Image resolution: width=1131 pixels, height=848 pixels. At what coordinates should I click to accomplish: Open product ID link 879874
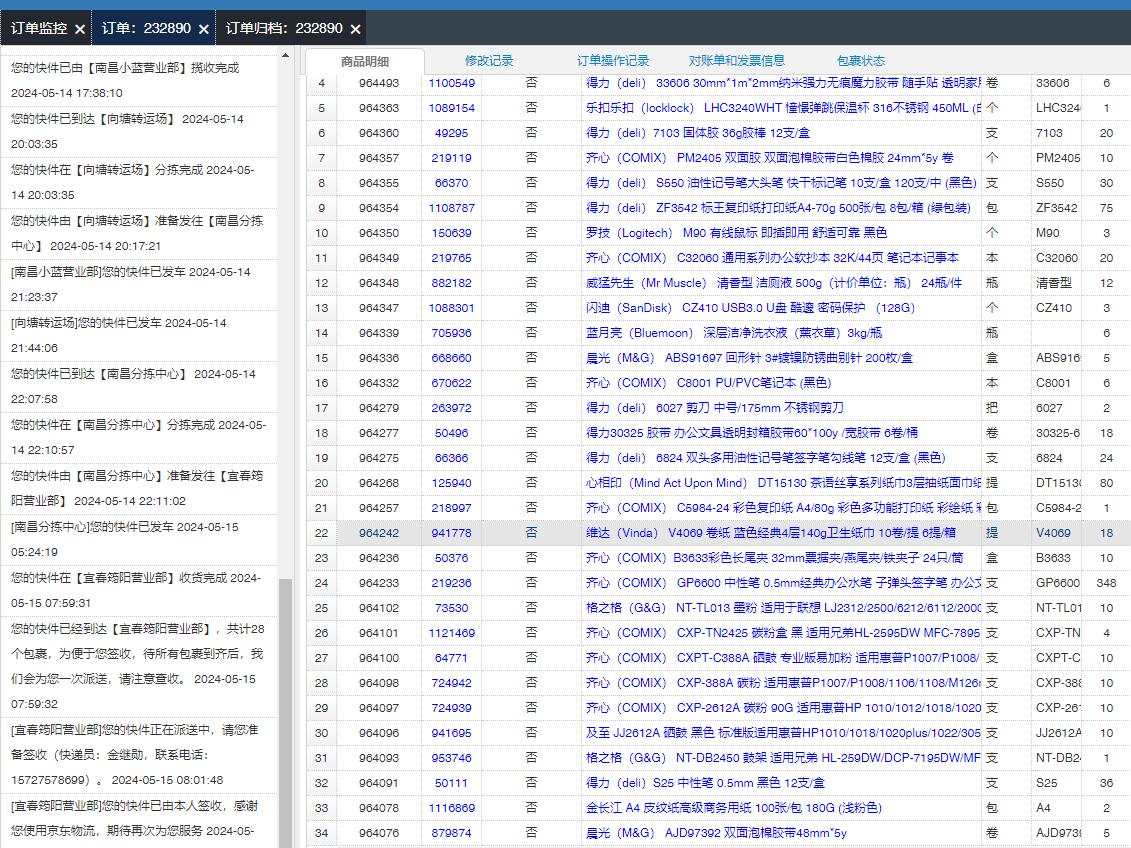(x=452, y=833)
